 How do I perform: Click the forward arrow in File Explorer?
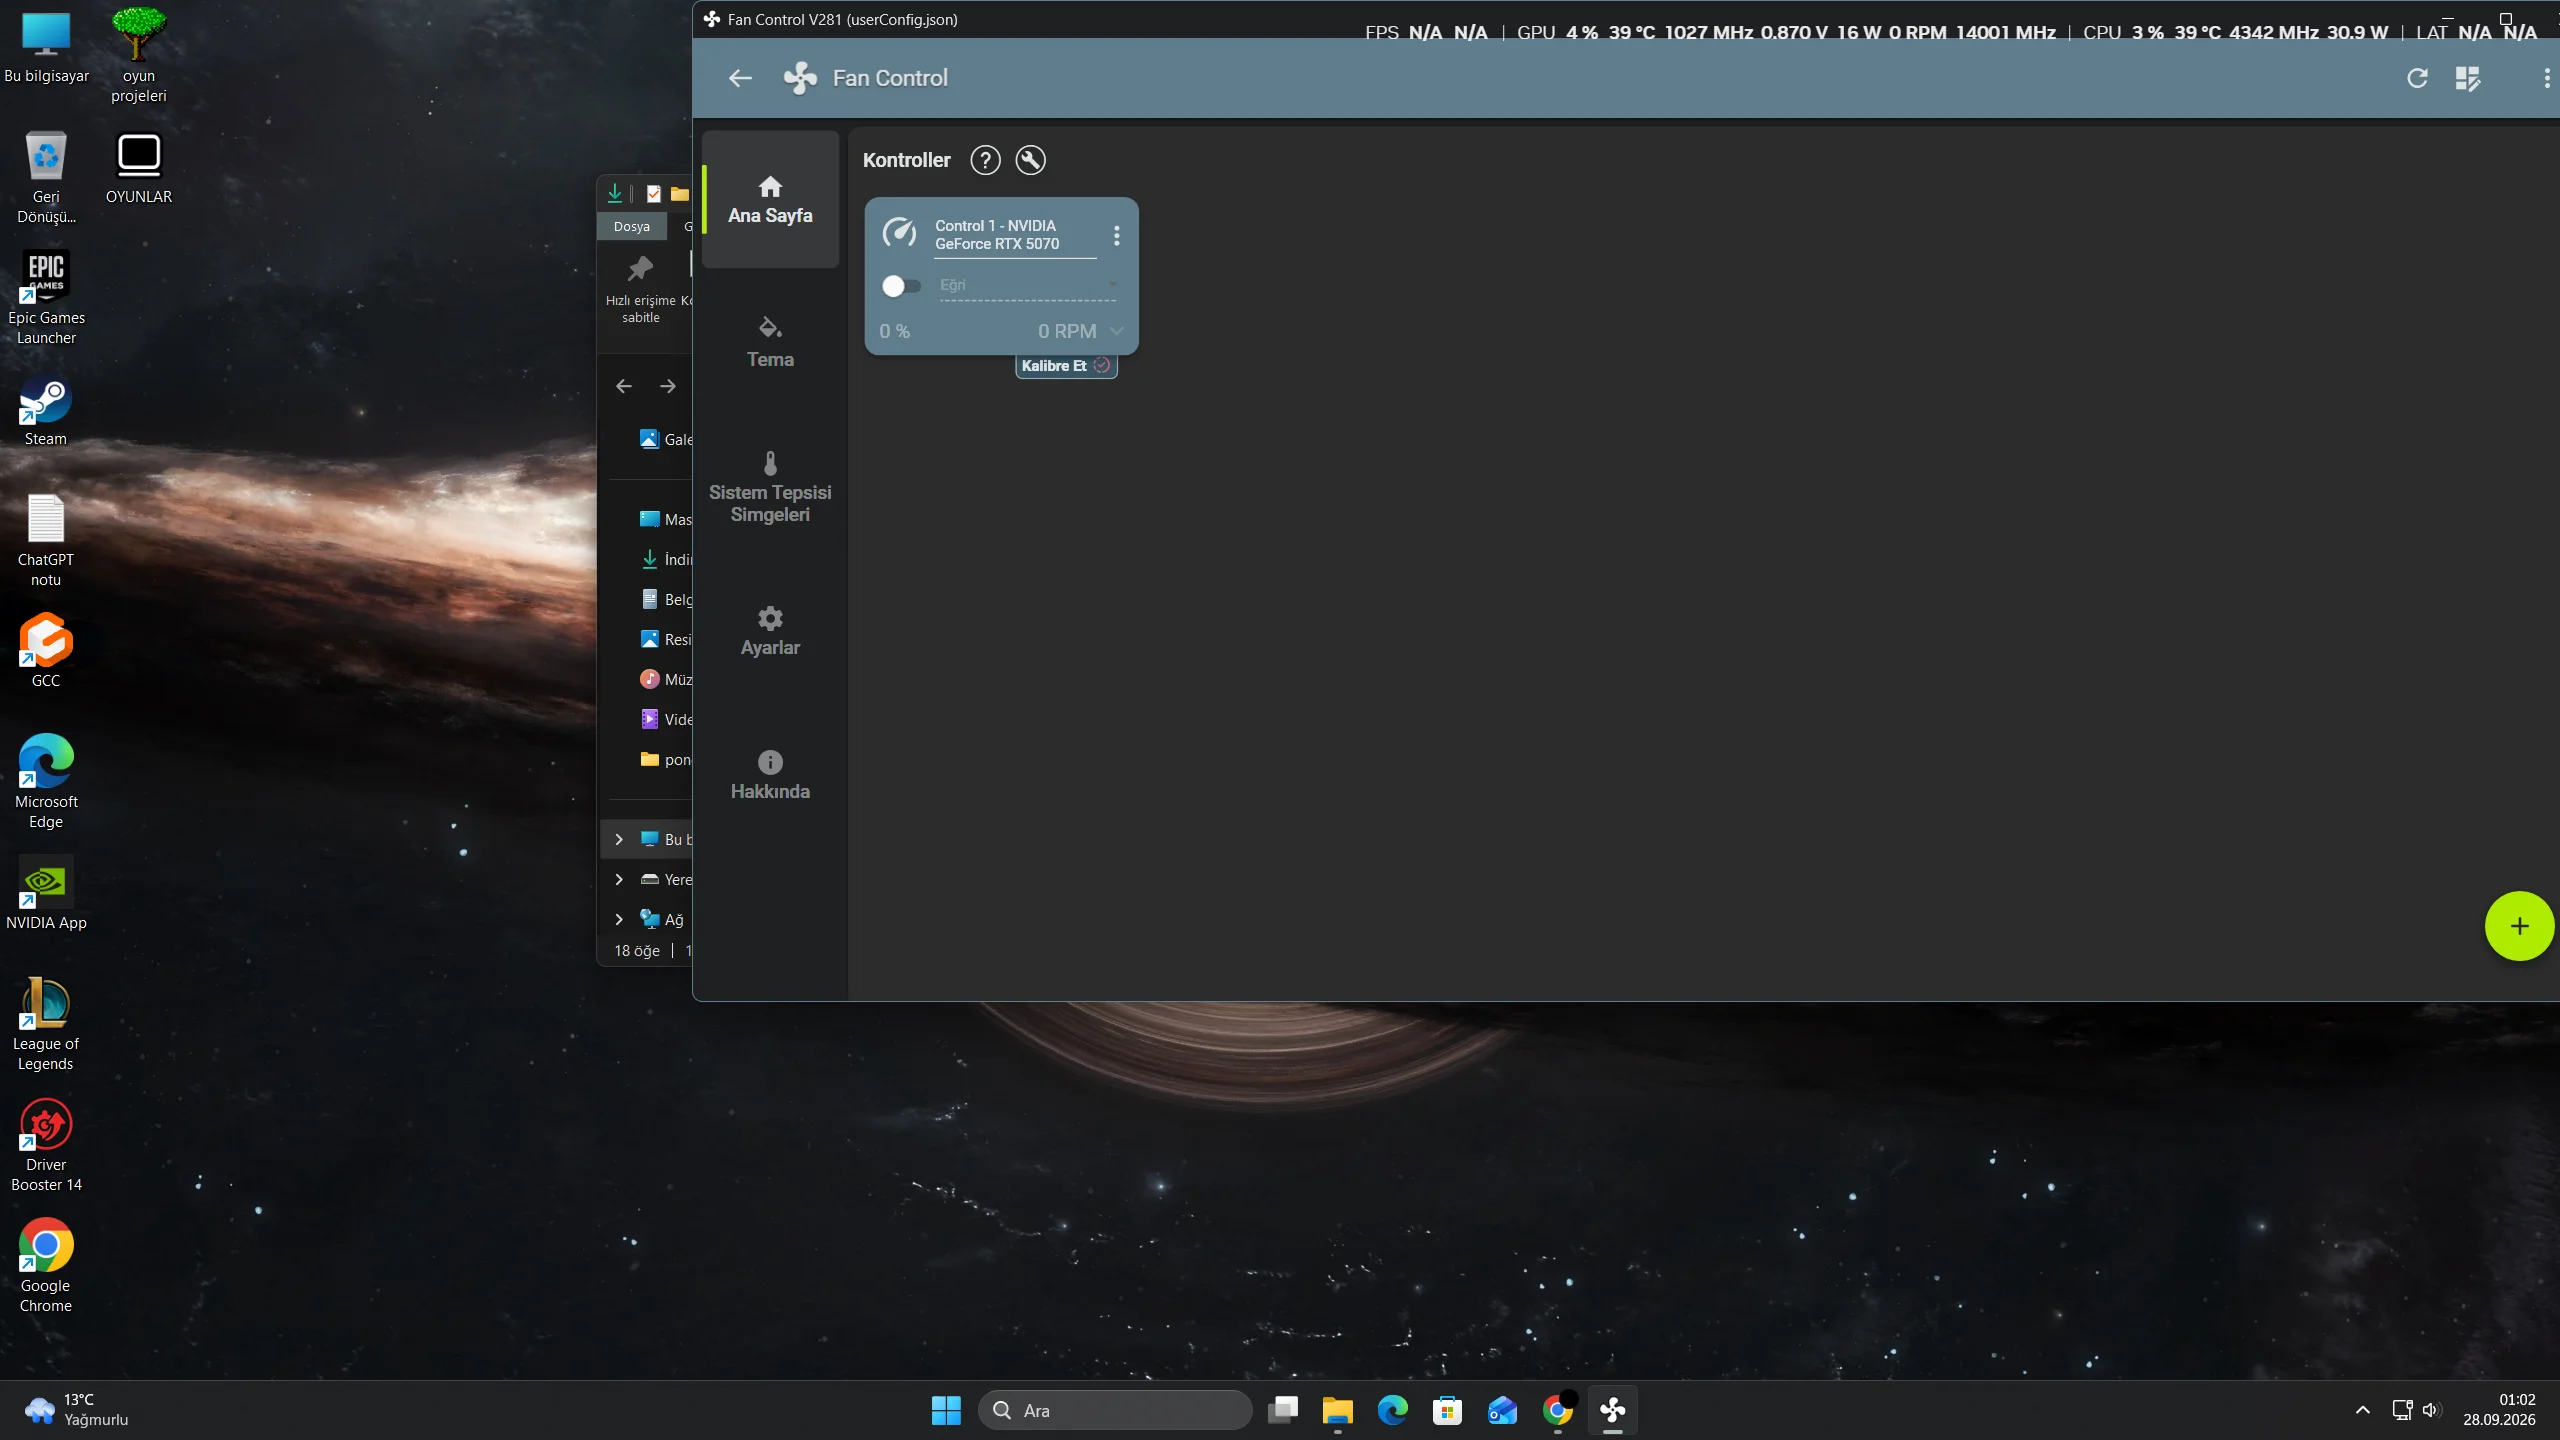click(x=668, y=386)
